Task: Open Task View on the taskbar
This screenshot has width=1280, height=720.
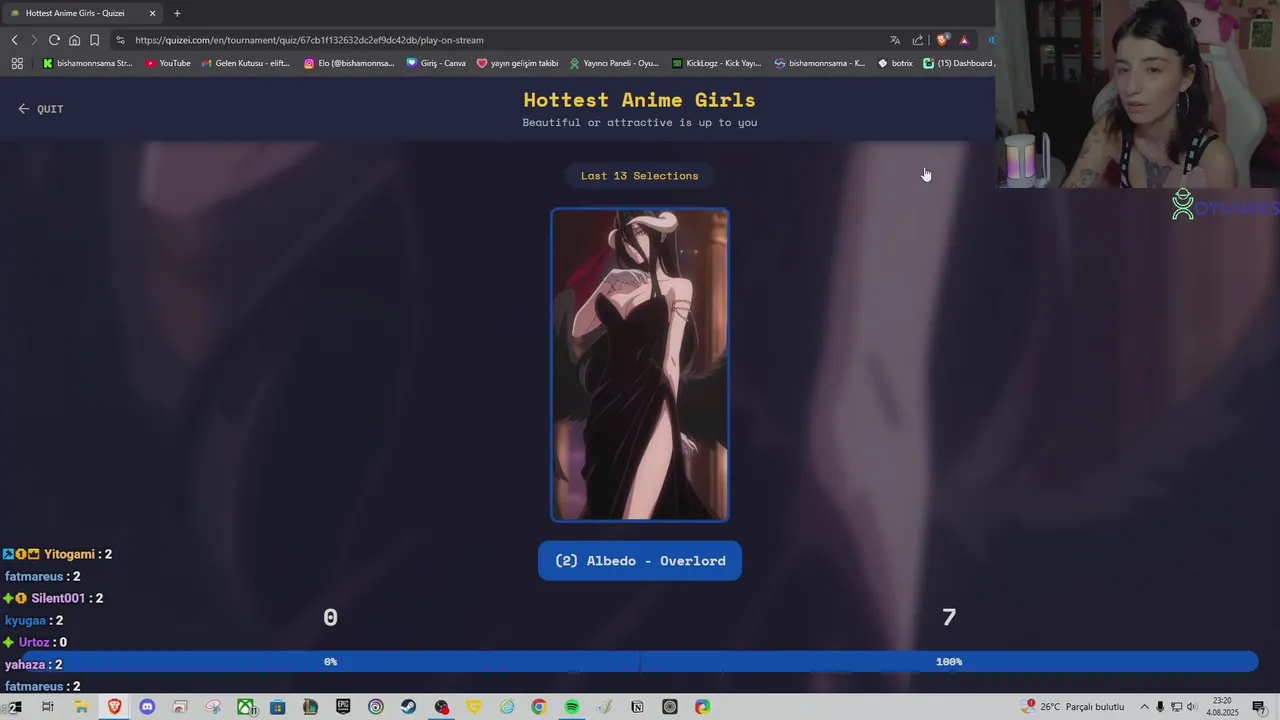Action: coord(47,707)
